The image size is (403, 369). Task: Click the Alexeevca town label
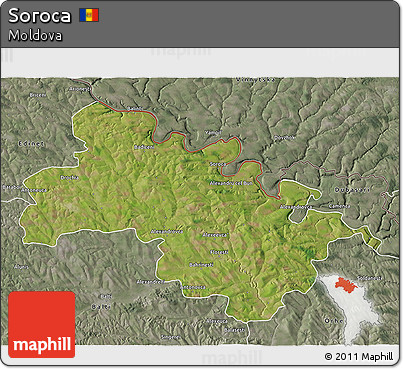215,235
